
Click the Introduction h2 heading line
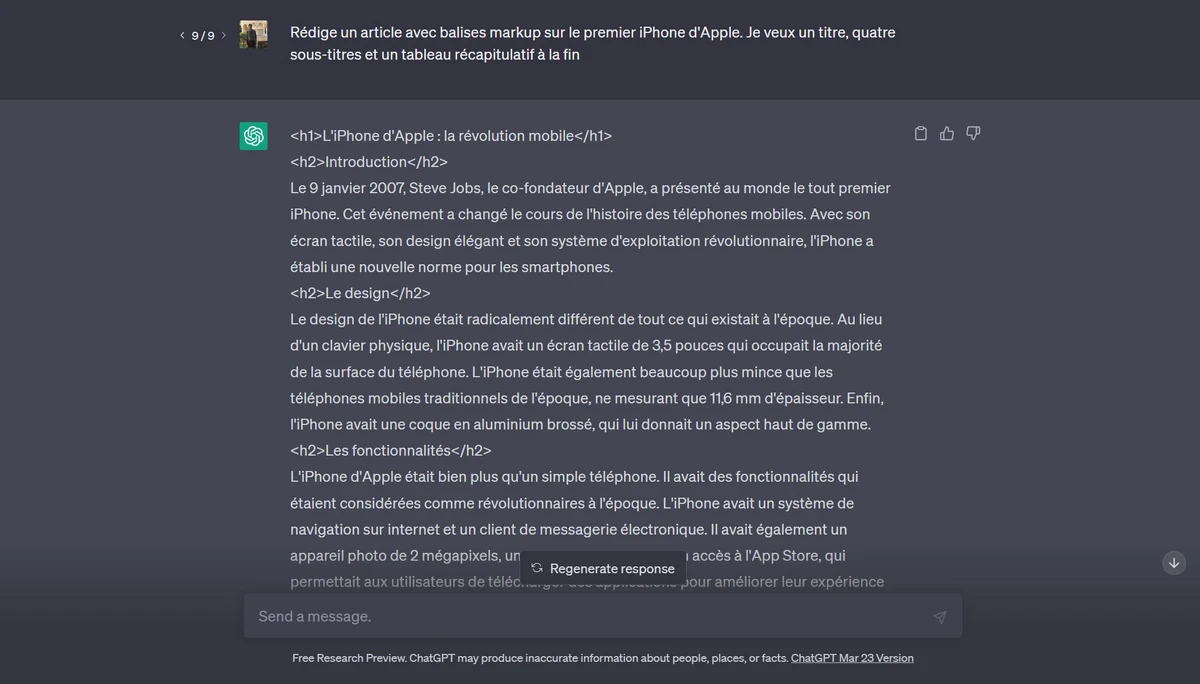[369, 162]
